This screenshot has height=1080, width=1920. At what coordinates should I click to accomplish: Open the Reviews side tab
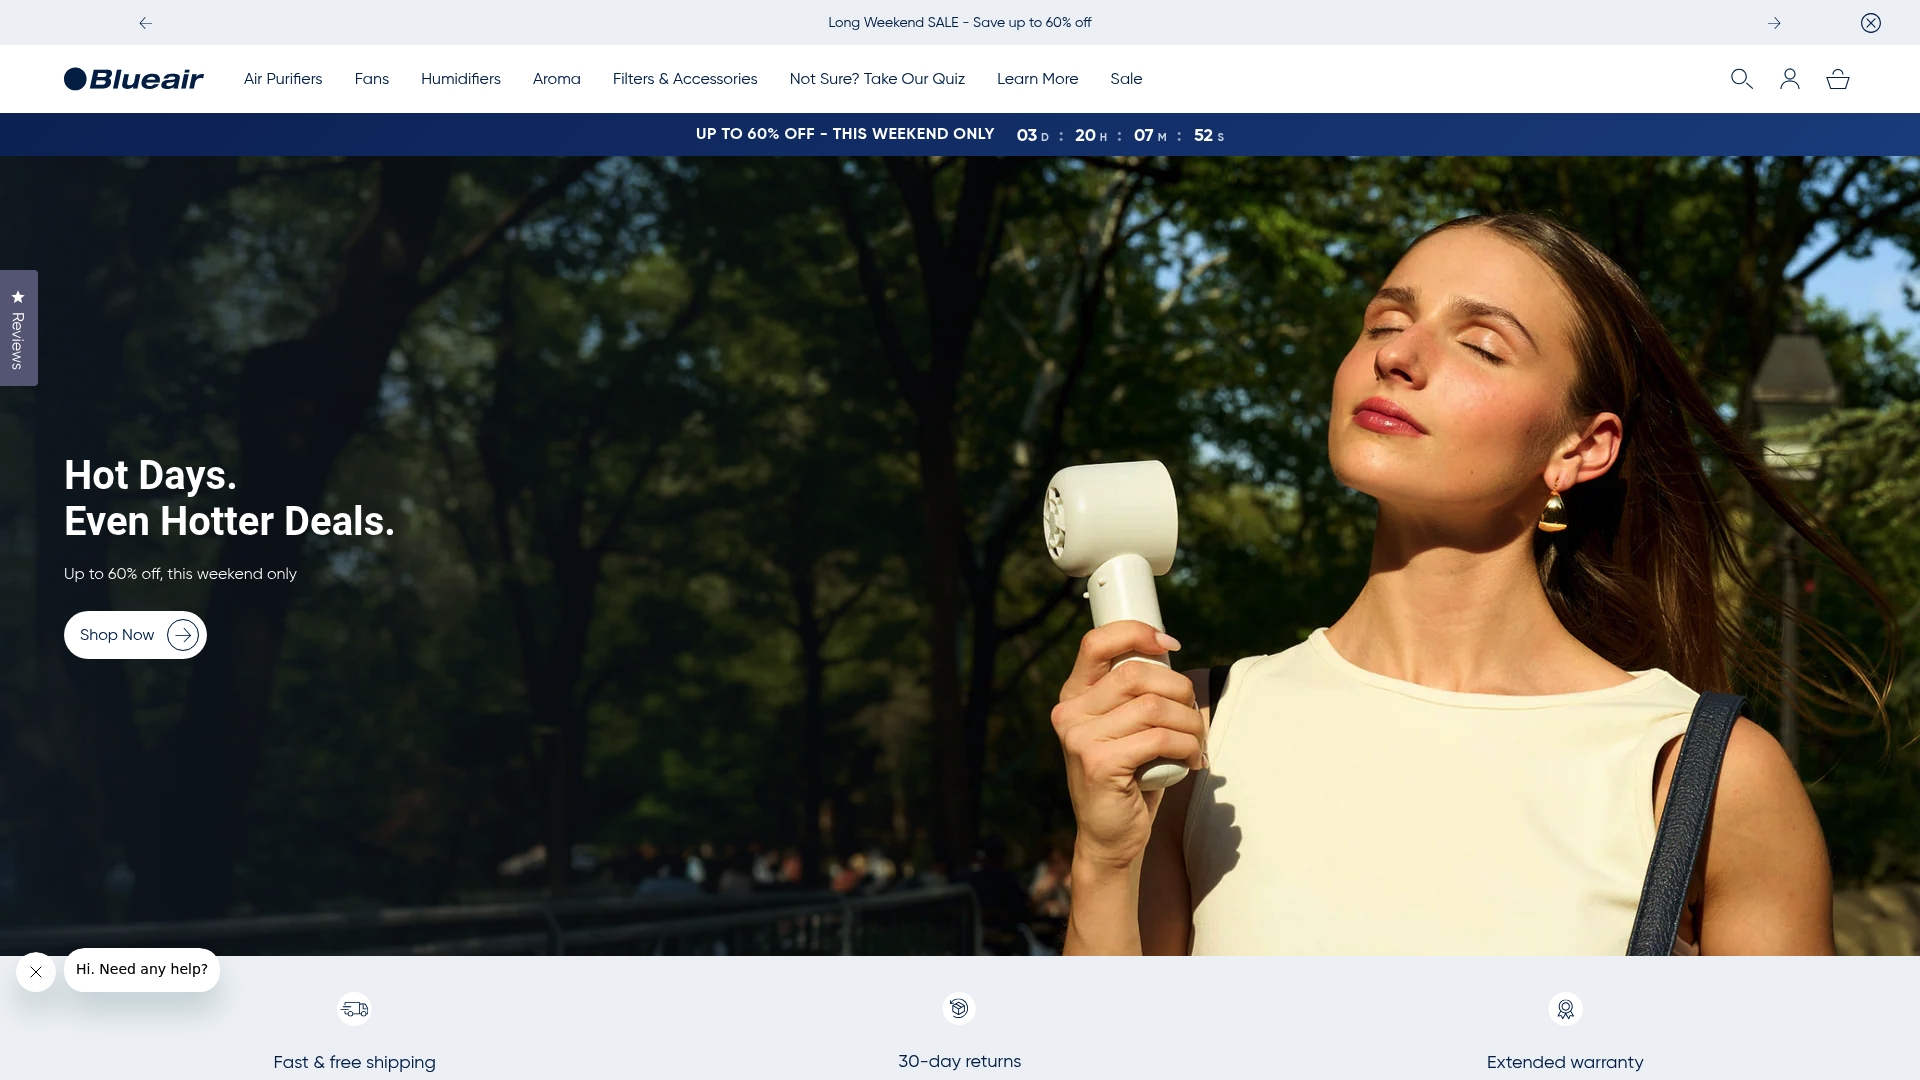18,328
